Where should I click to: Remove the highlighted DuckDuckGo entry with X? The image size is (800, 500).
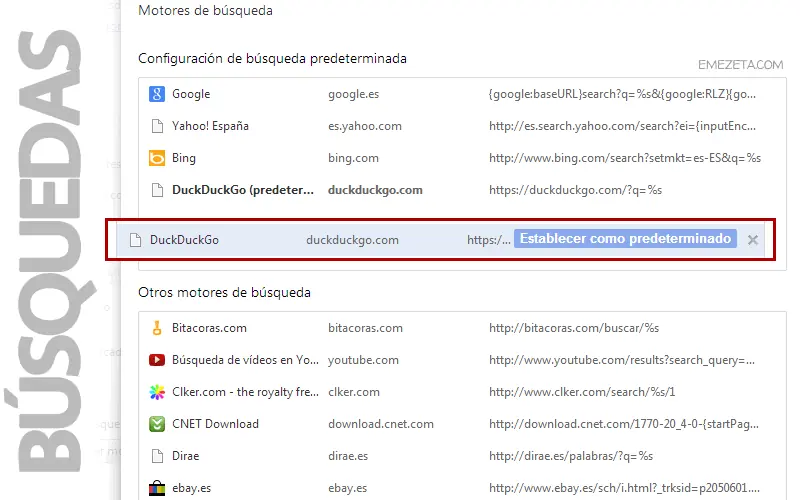753,240
